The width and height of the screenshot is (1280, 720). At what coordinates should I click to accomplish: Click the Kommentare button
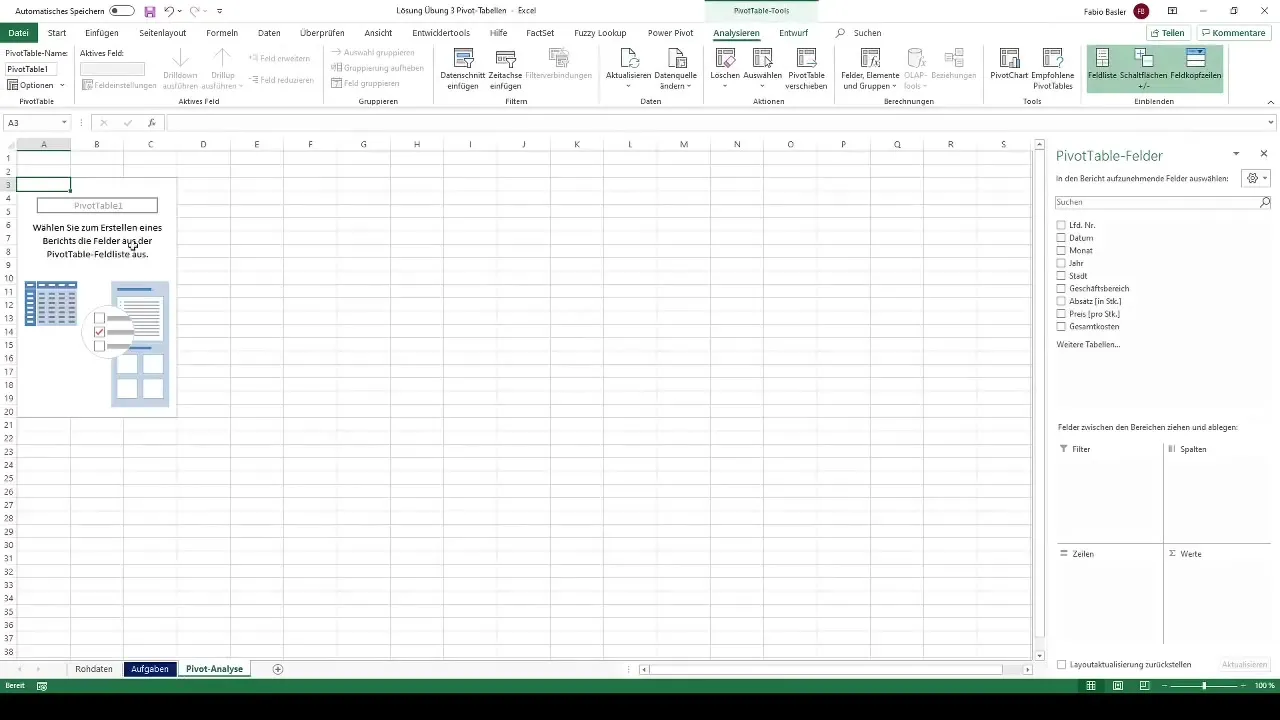1233,33
